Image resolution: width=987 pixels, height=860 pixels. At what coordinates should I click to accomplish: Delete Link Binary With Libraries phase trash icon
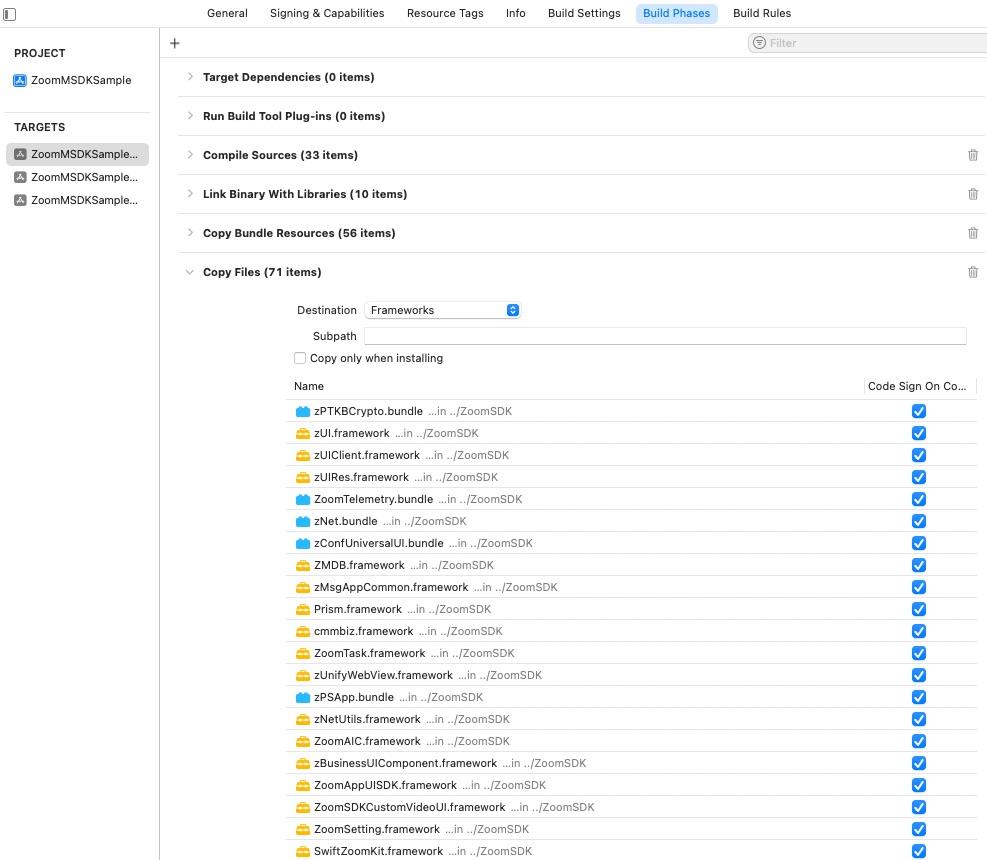(x=973, y=194)
